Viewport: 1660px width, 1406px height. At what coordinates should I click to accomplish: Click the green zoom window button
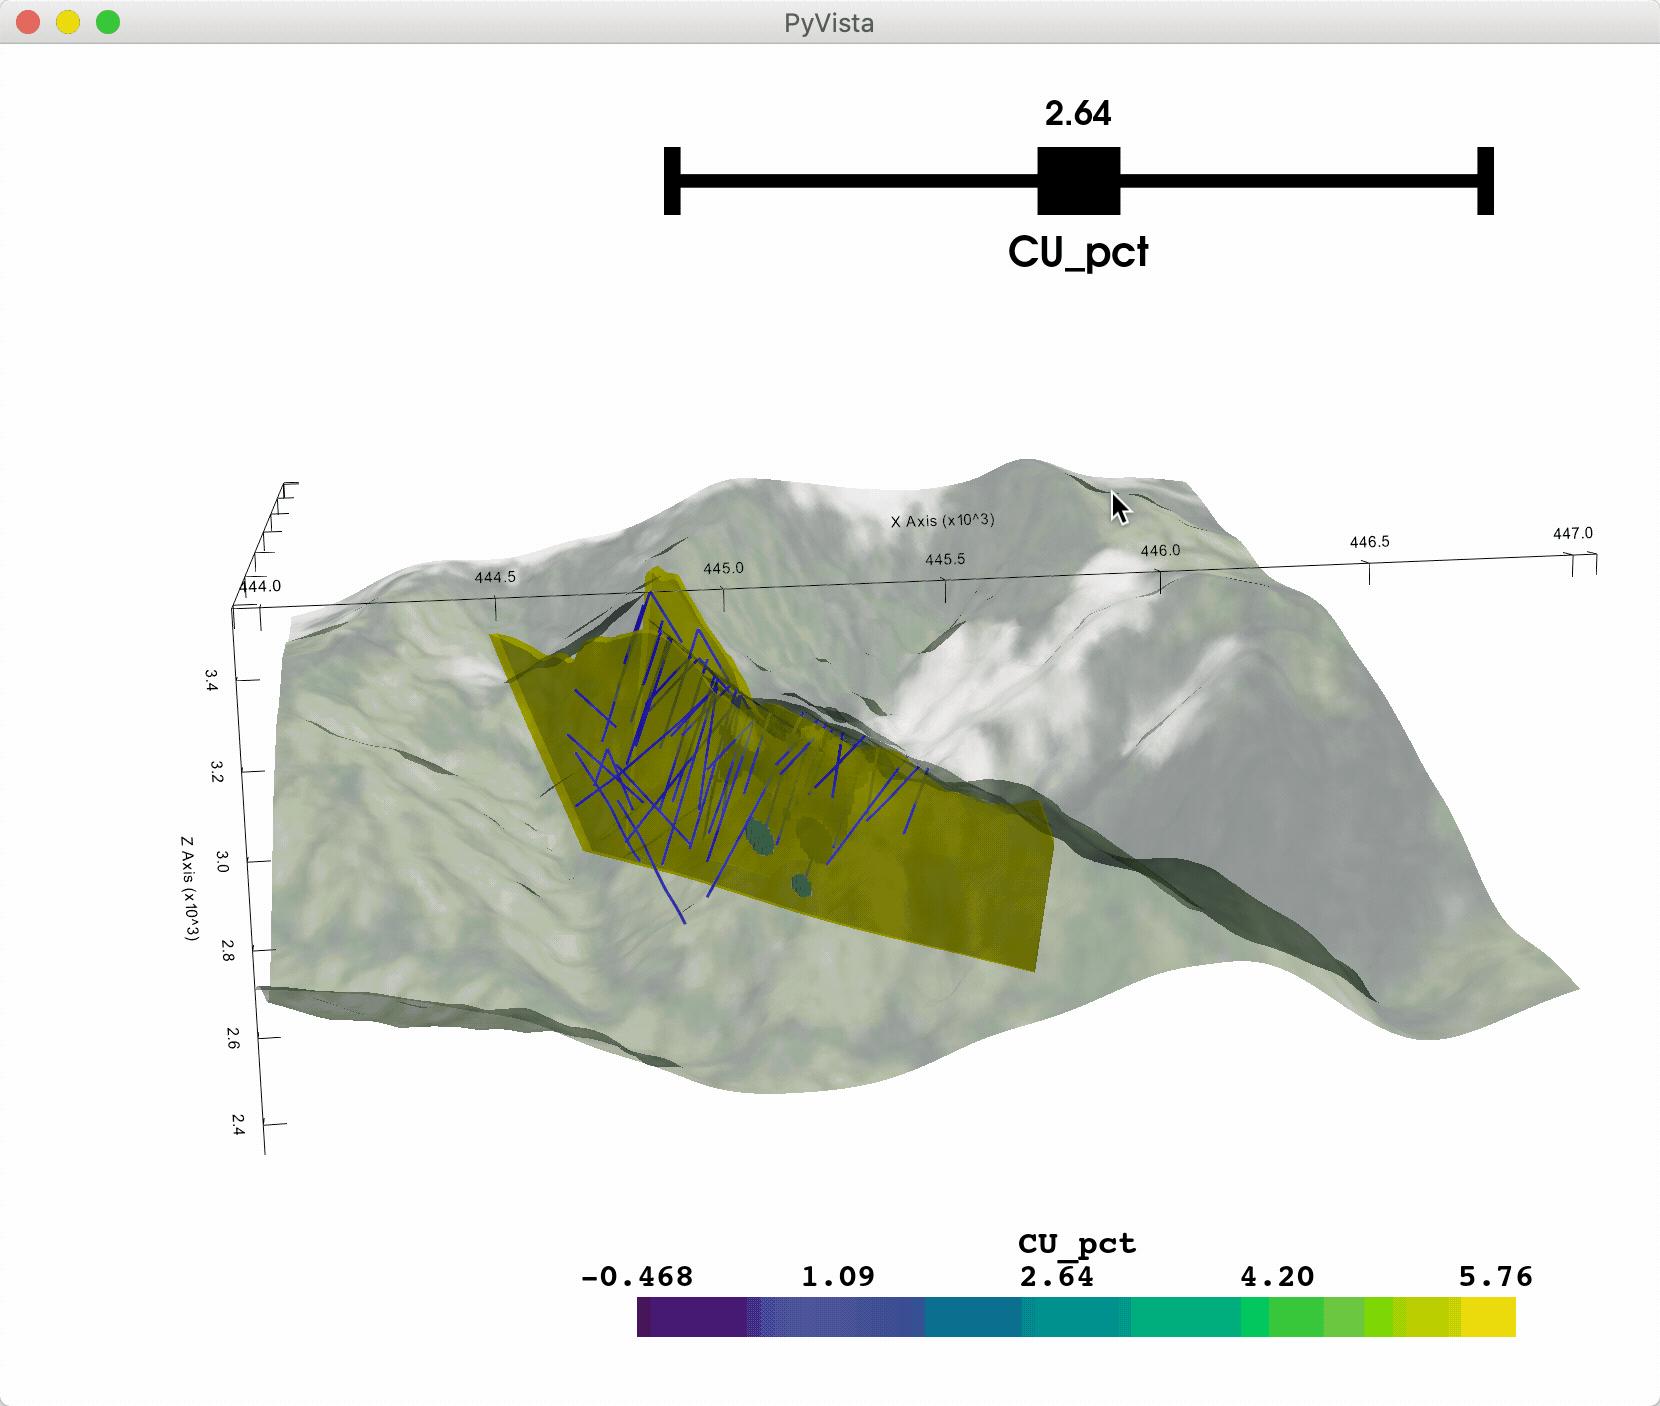(x=108, y=22)
